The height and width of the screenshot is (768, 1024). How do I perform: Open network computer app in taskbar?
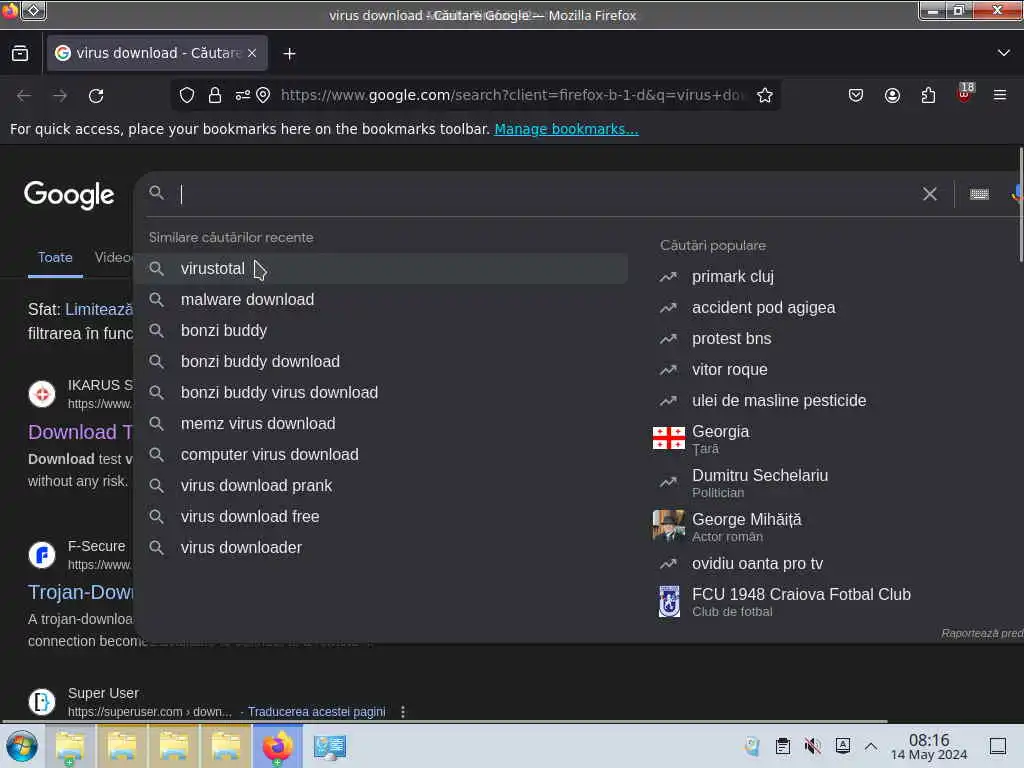(329, 746)
